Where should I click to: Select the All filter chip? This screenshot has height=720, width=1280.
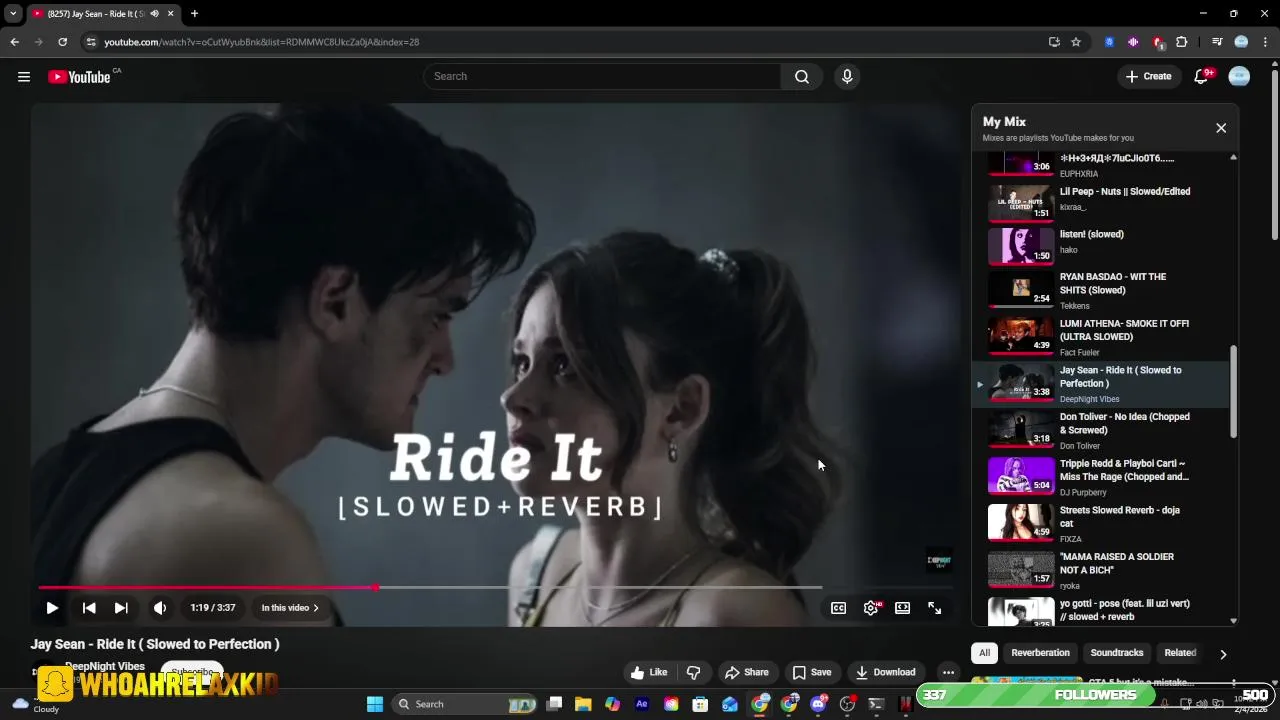point(984,653)
